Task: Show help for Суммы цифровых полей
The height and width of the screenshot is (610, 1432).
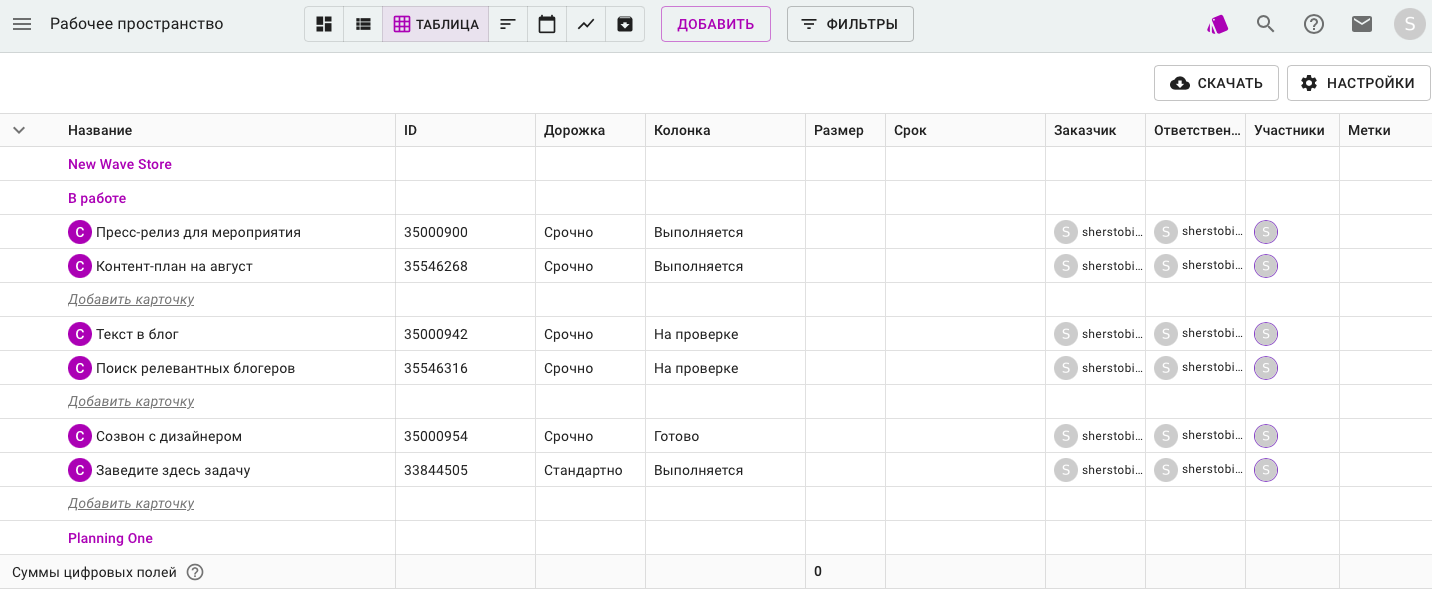Action: [195, 572]
